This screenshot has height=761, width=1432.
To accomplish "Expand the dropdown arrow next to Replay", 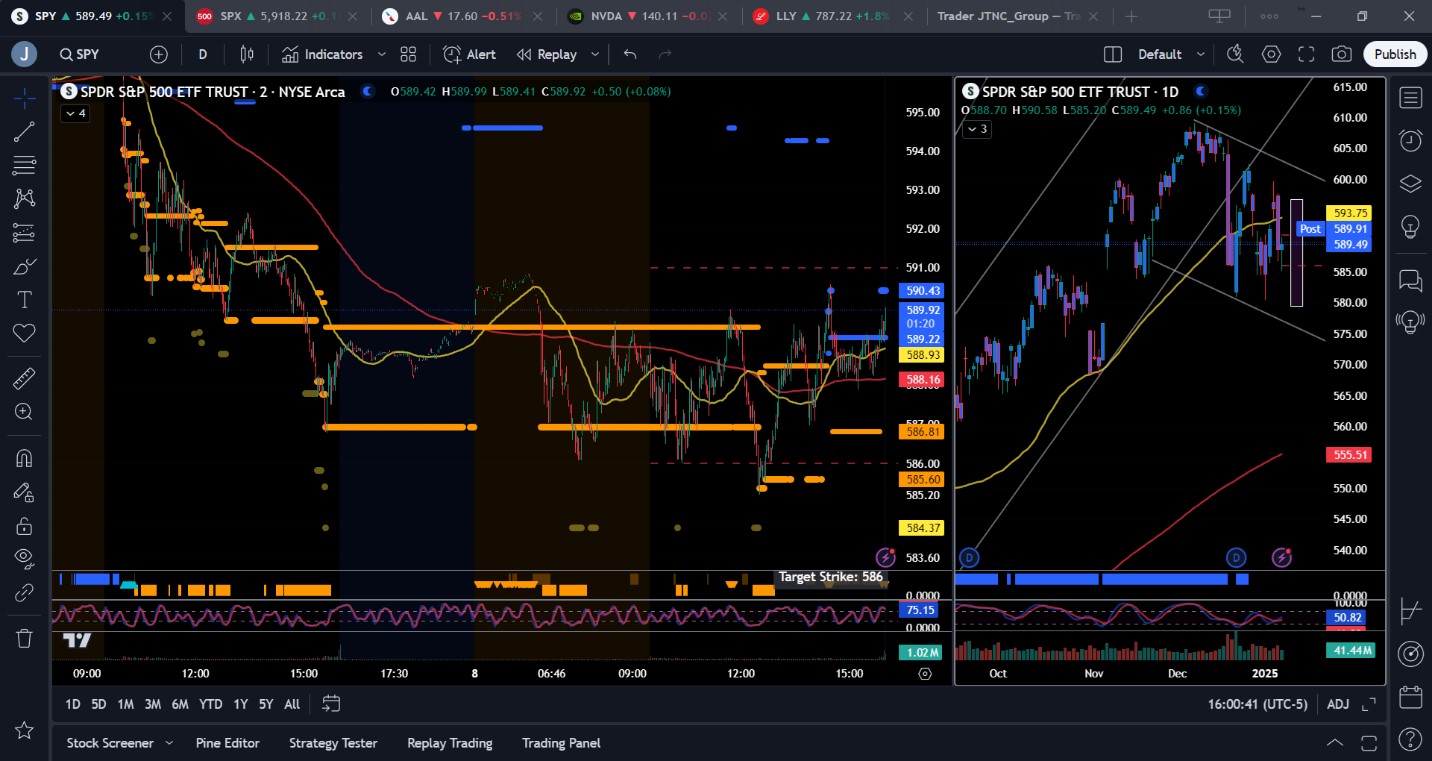I will pyautogui.click(x=595, y=54).
